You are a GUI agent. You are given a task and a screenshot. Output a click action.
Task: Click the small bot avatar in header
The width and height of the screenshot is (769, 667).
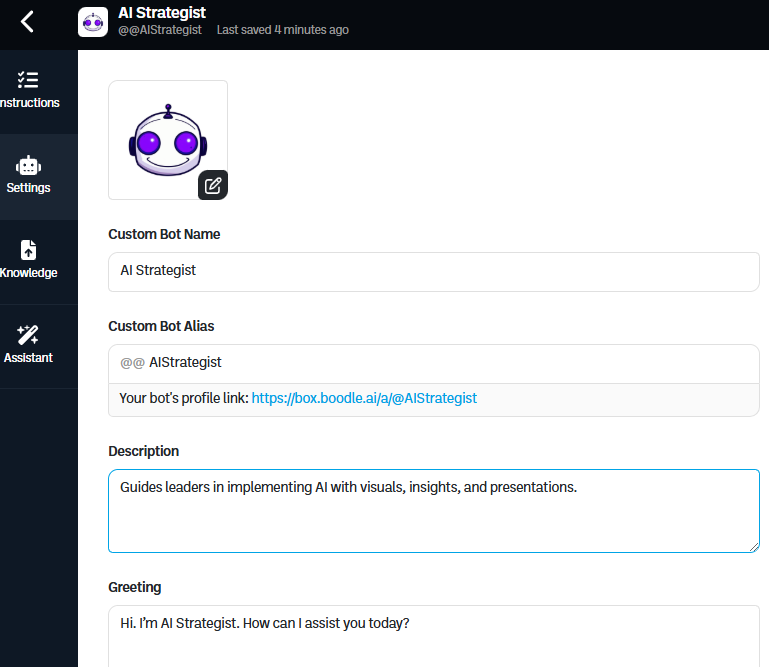tap(93, 22)
